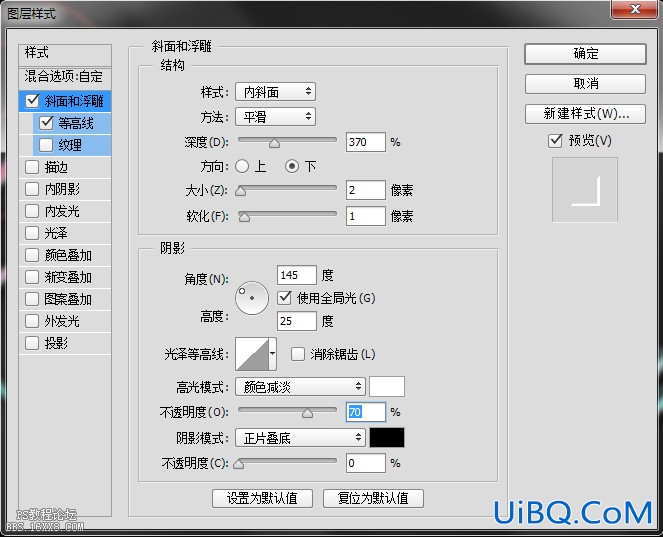663x537 pixels.
Task: Enable the 投影 checkbox
Action: coord(32,343)
